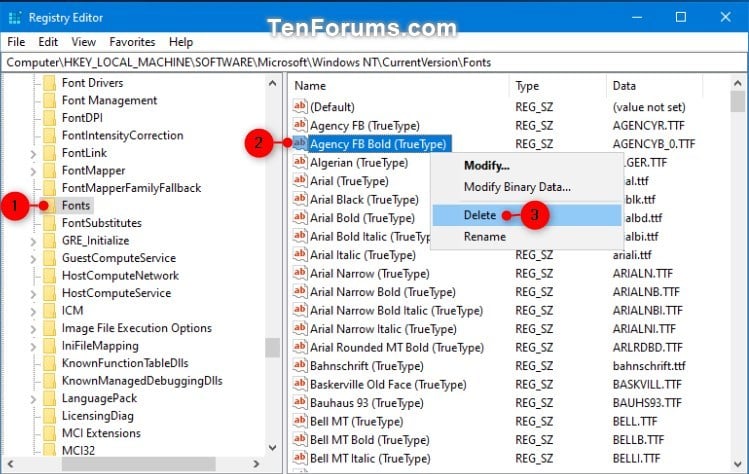Click the Registry Editor app icon in title bar

(15, 18)
